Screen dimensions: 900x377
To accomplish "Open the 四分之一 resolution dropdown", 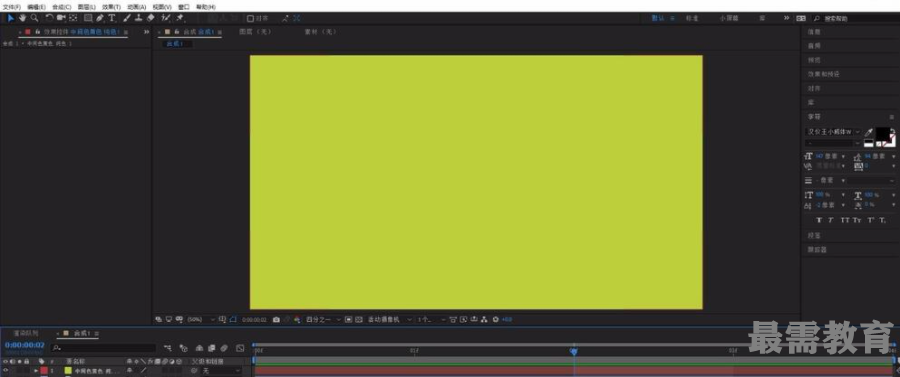I will [323, 319].
